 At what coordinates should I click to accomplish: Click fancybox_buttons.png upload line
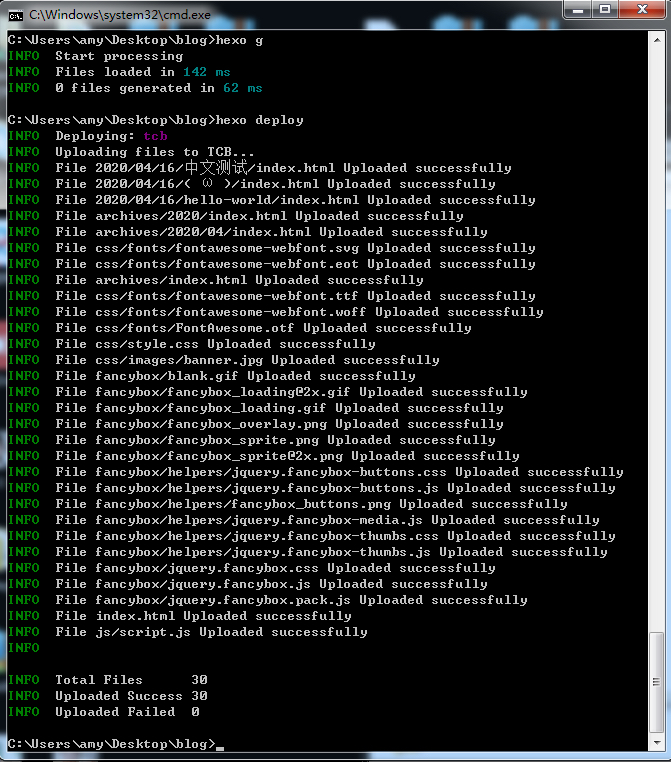pos(287,505)
